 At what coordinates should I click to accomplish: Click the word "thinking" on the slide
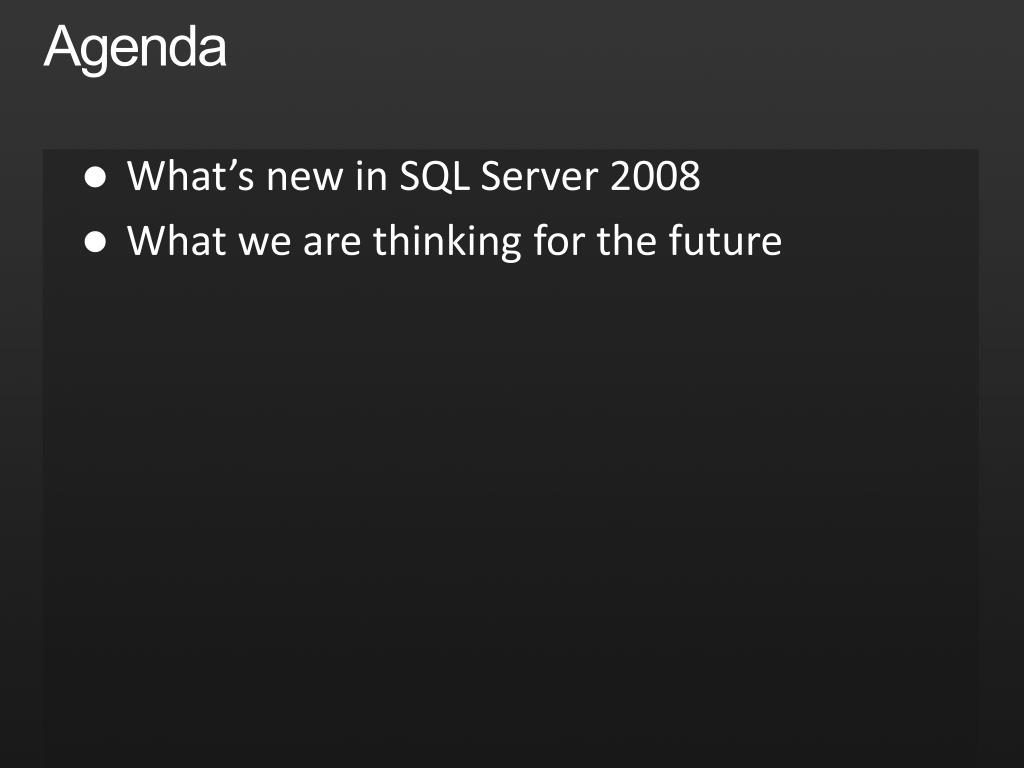click(x=447, y=242)
